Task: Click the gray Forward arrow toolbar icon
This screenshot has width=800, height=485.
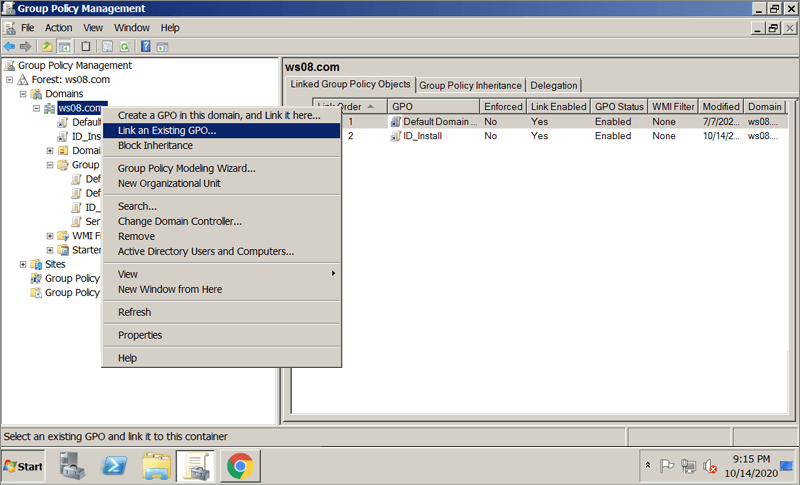Action: click(x=25, y=47)
